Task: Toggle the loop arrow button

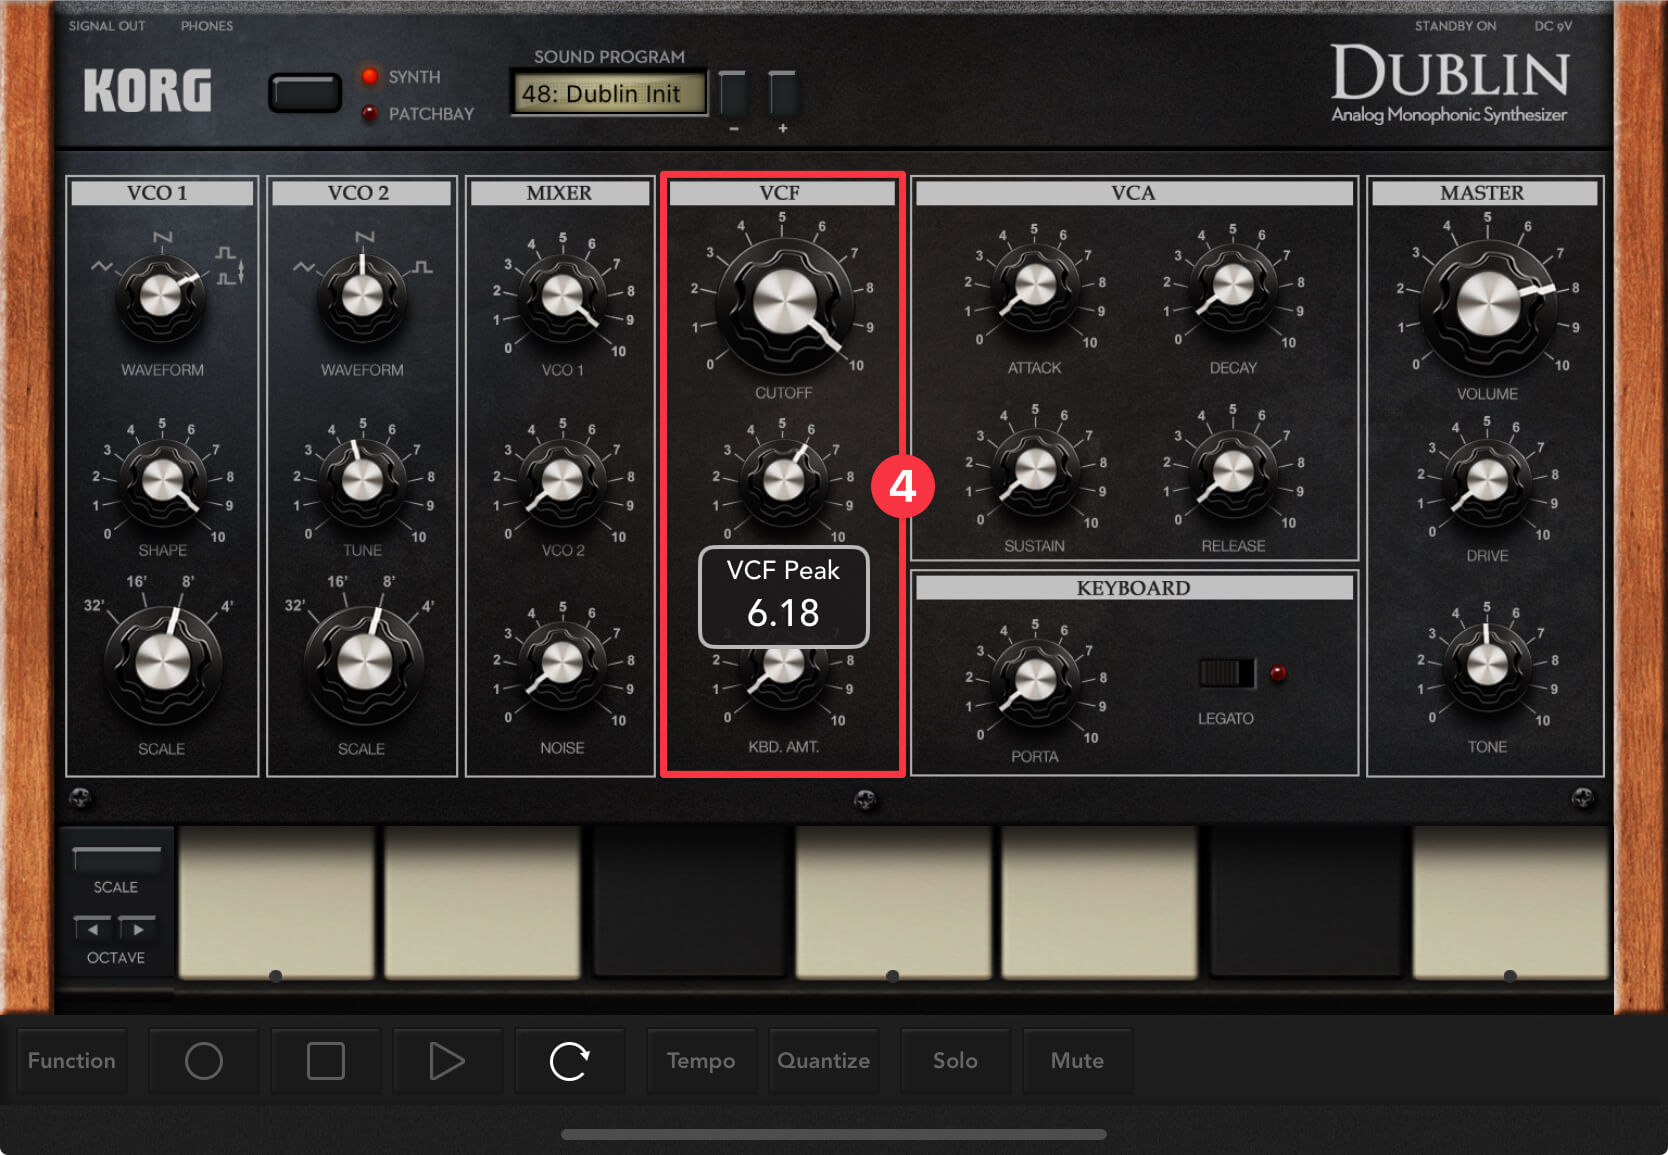Action: click(569, 1061)
